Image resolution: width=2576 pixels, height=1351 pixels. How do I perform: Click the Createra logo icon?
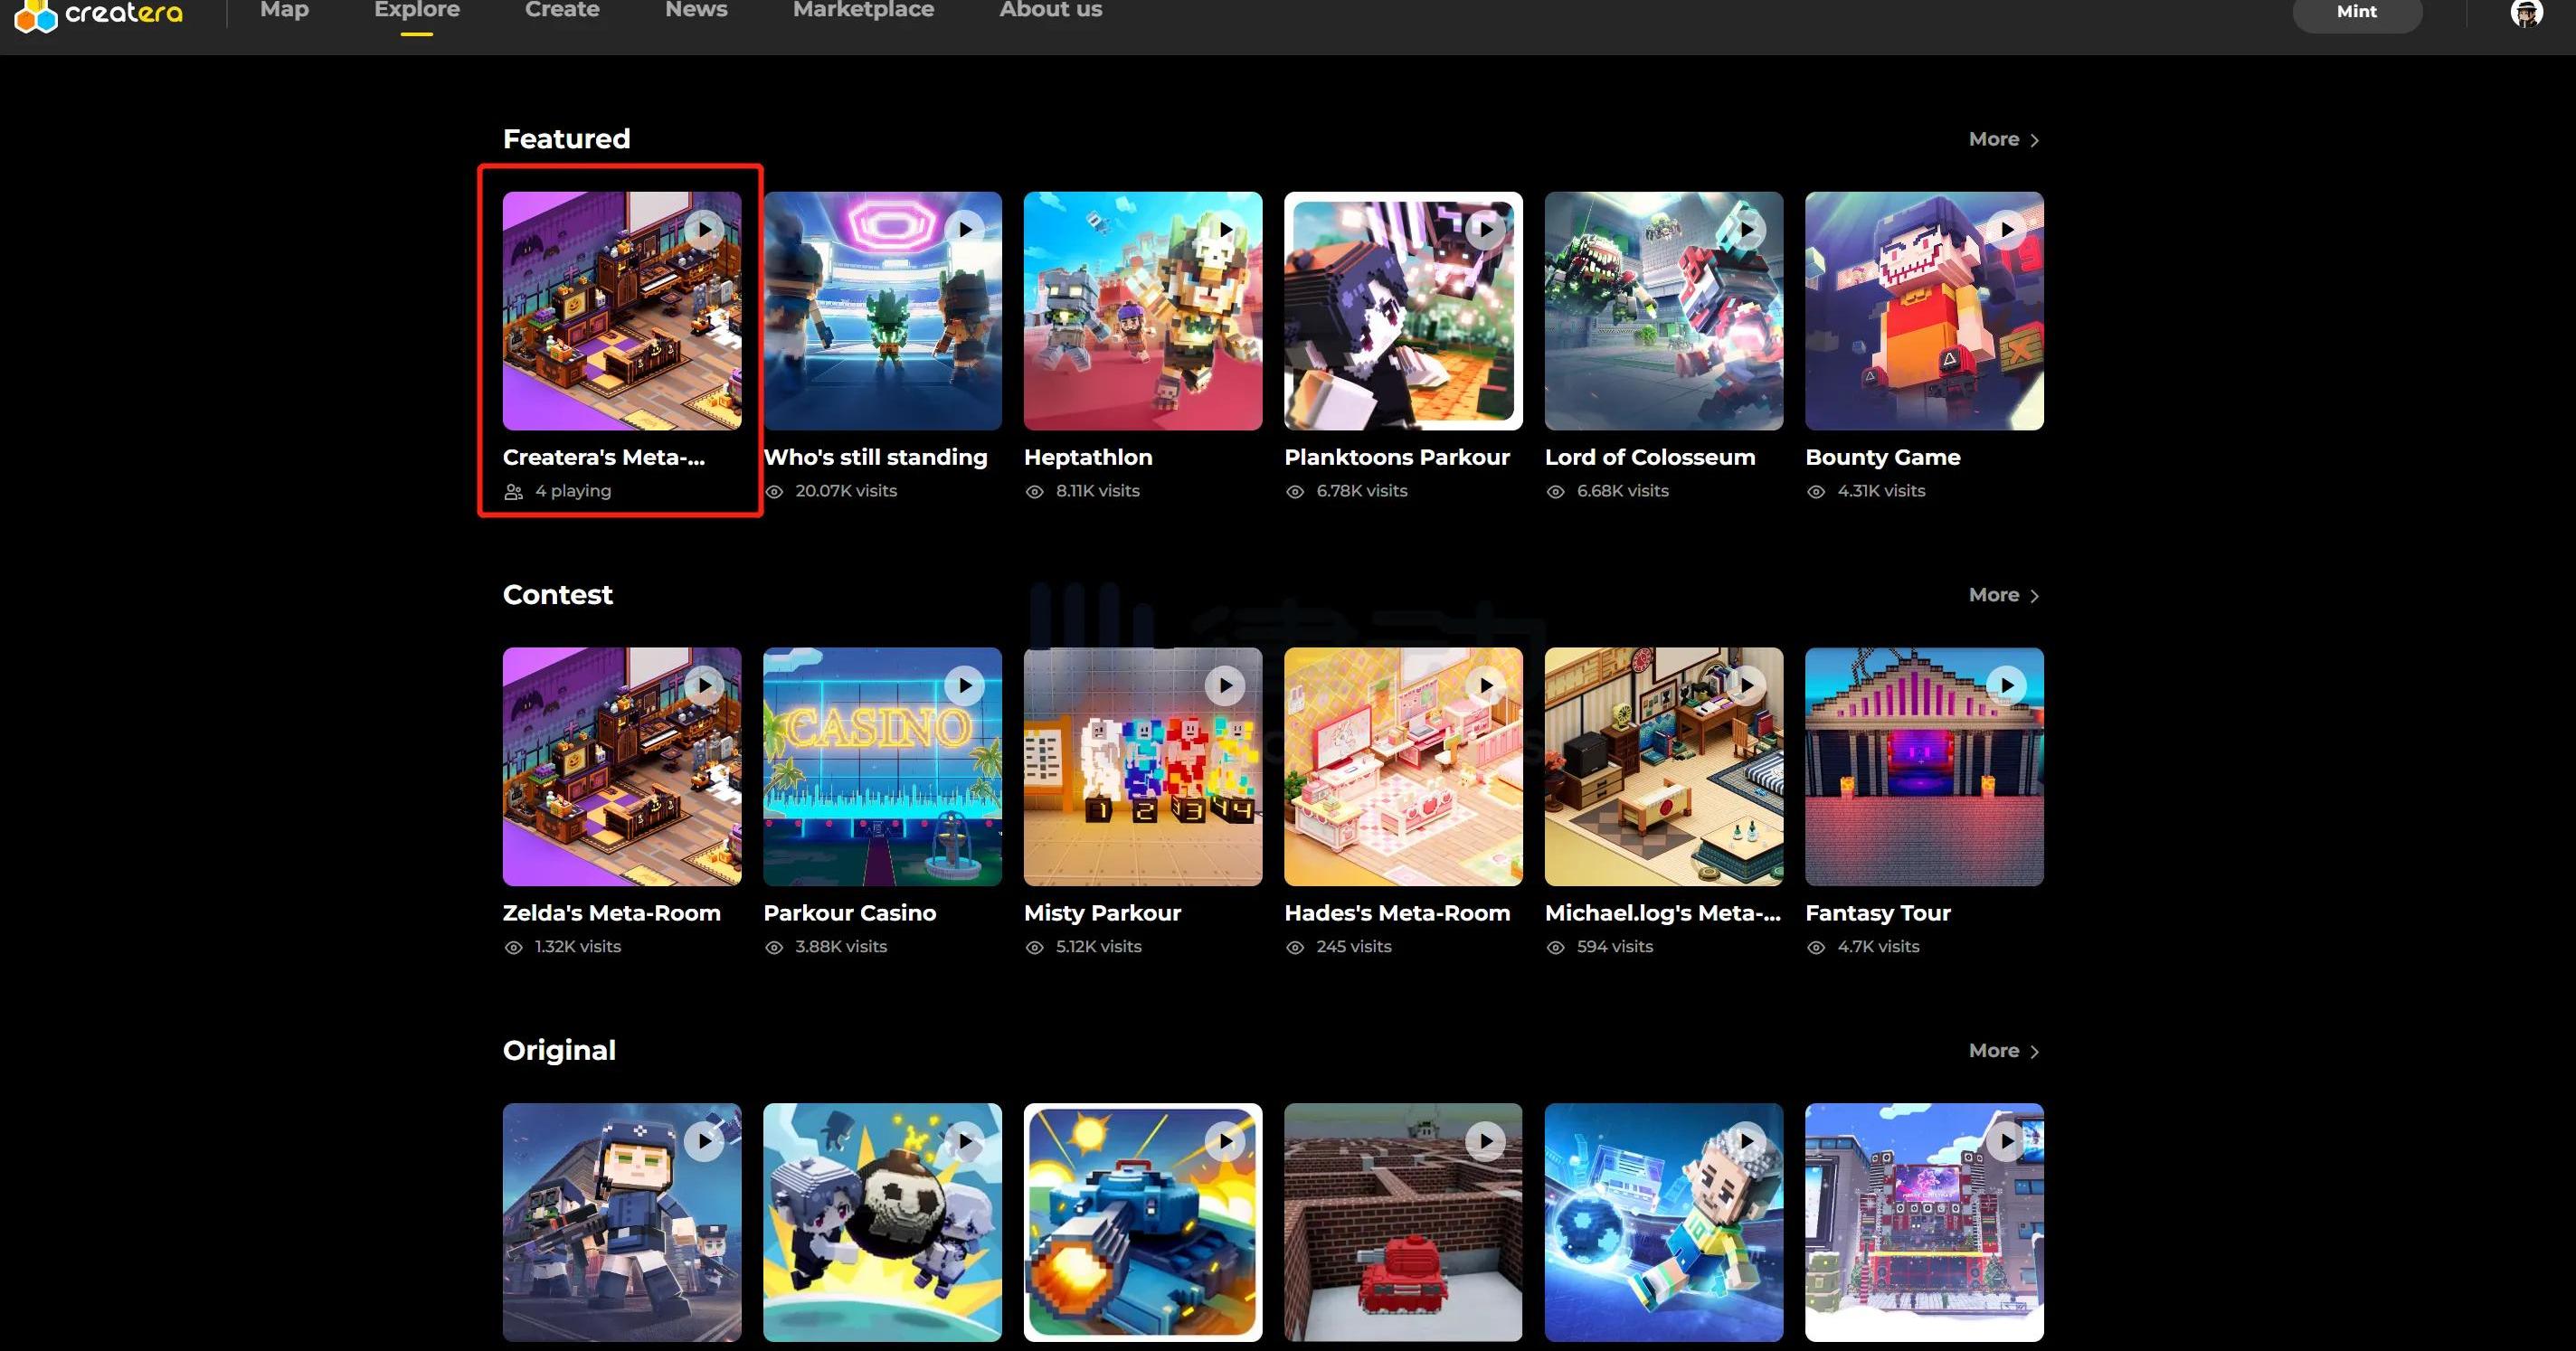click(x=36, y=15)
